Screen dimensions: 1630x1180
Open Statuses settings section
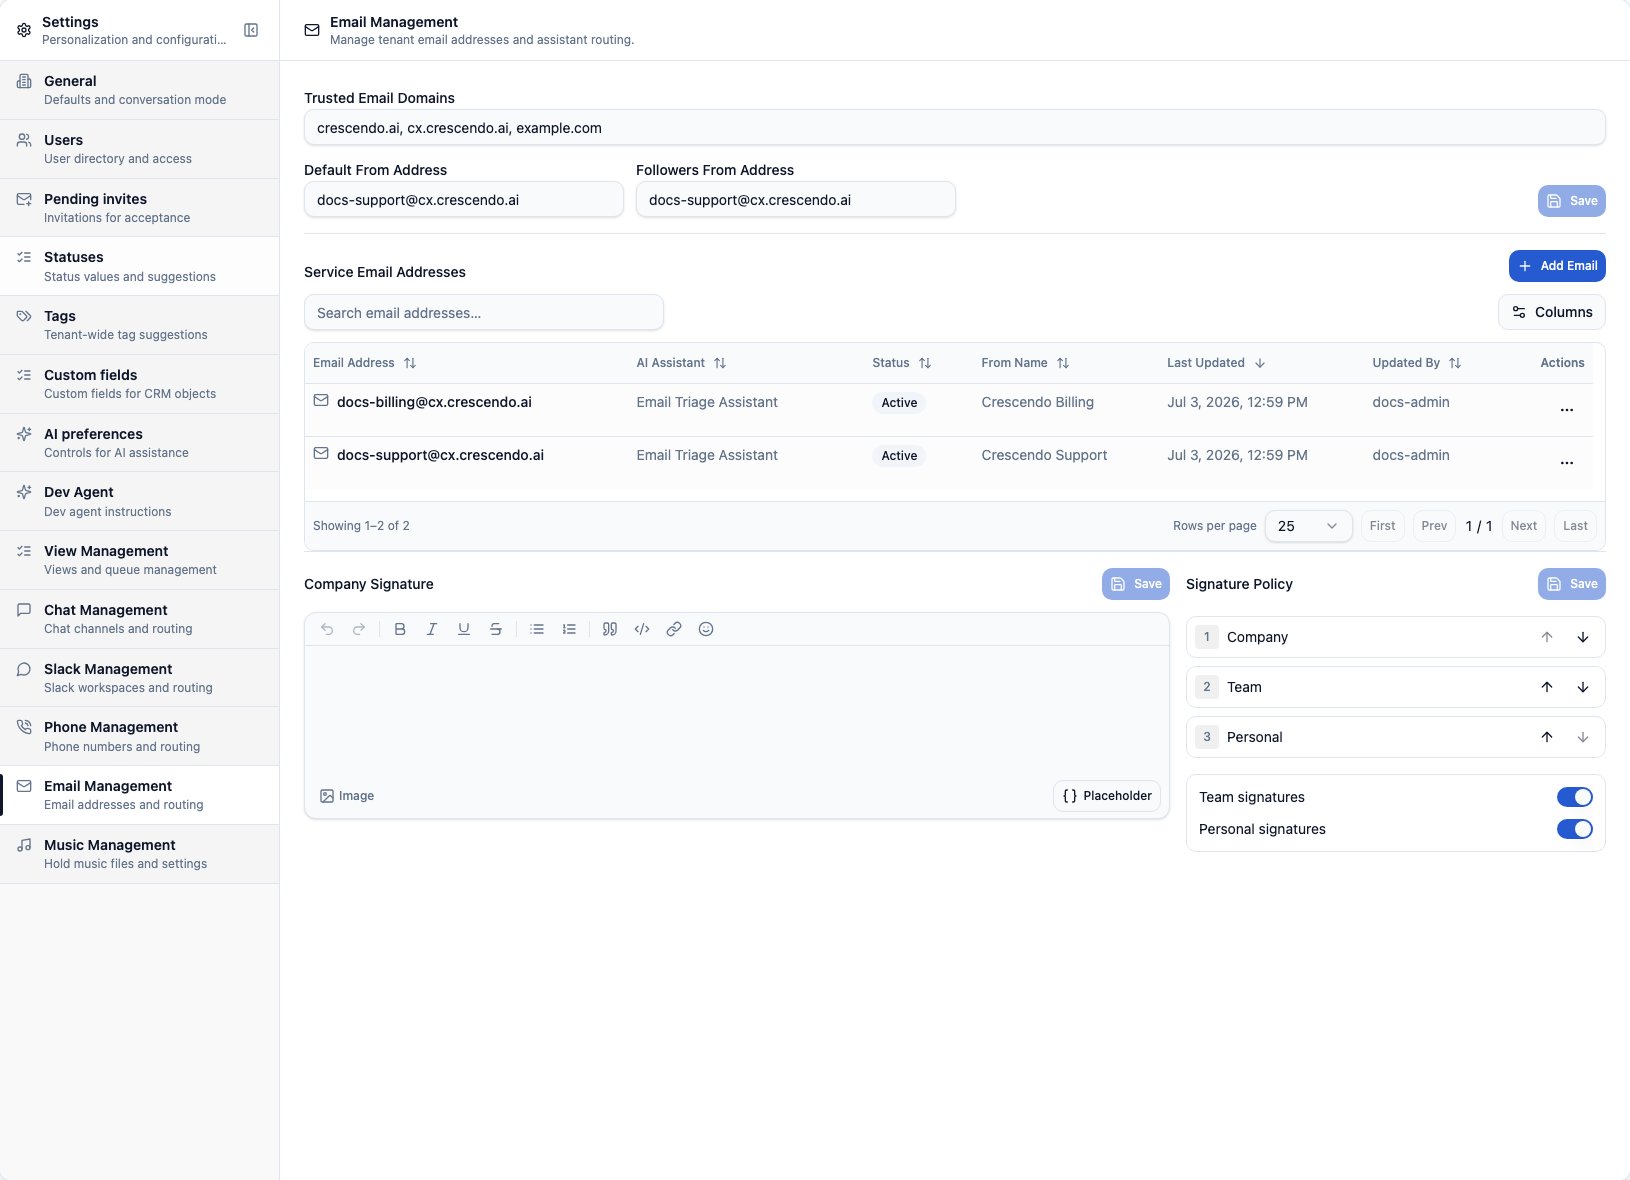pyautogui.click(x=139, y=266)
